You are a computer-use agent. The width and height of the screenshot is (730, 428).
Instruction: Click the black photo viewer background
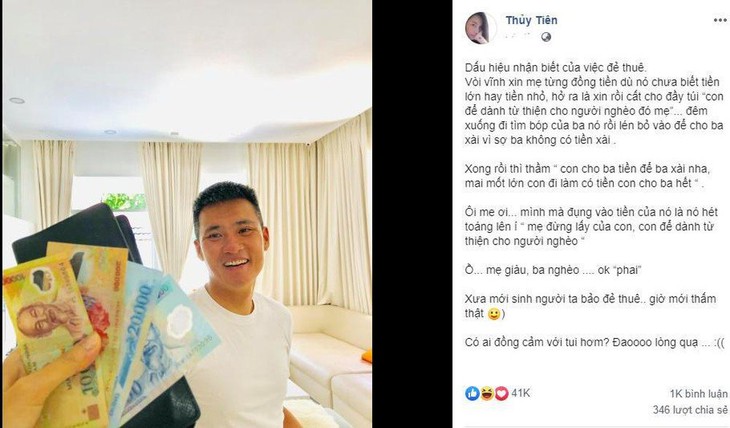click(412, 214)
